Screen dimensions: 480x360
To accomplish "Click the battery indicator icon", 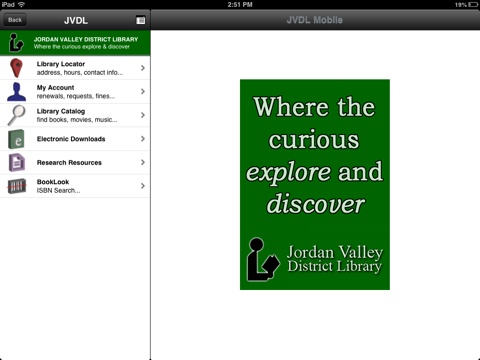I will pos(473,5).
